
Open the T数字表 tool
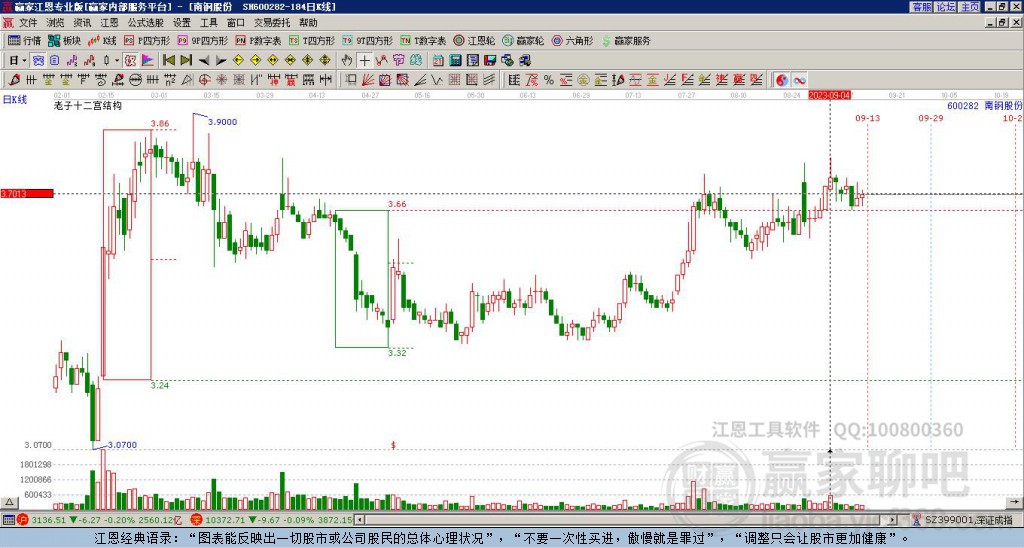click(x=423, y=40)
